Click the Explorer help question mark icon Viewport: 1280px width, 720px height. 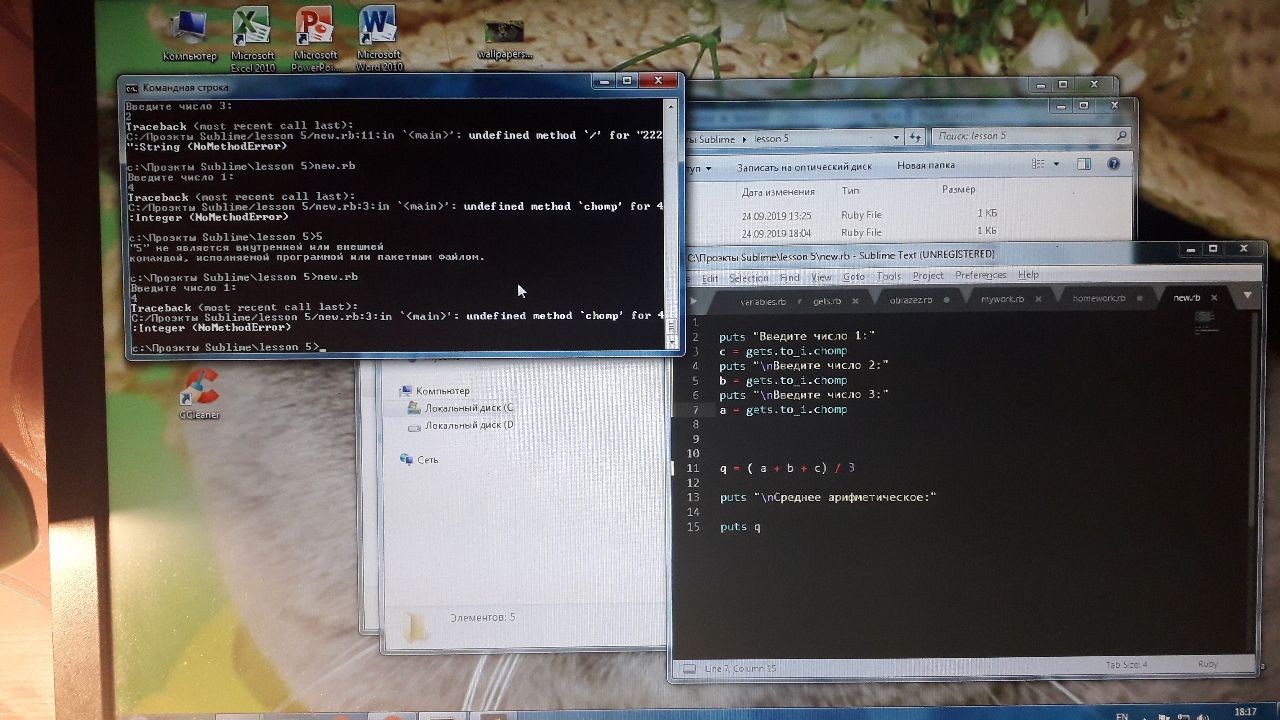(x=1115, y=165)
